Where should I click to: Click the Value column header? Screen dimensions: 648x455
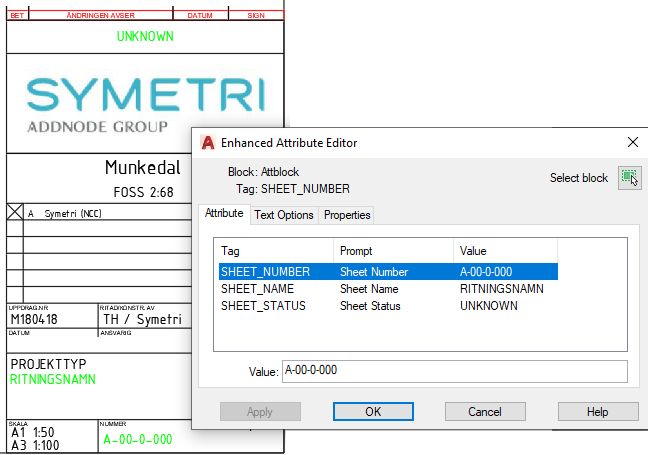(505, 251)
